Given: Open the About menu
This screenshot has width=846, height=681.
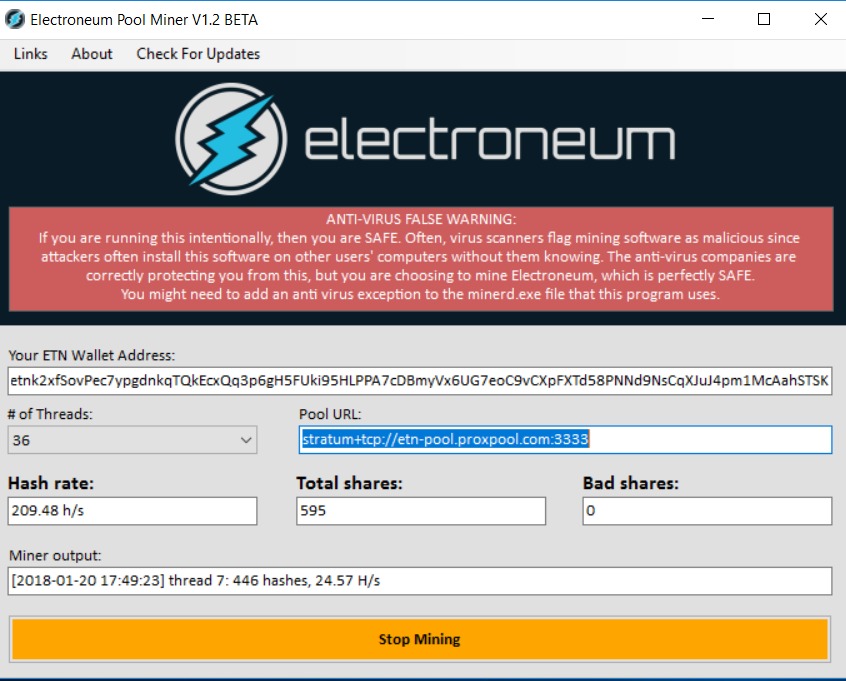Looking at the screenshot, I should pyautogui.click(x=92, y=54).
